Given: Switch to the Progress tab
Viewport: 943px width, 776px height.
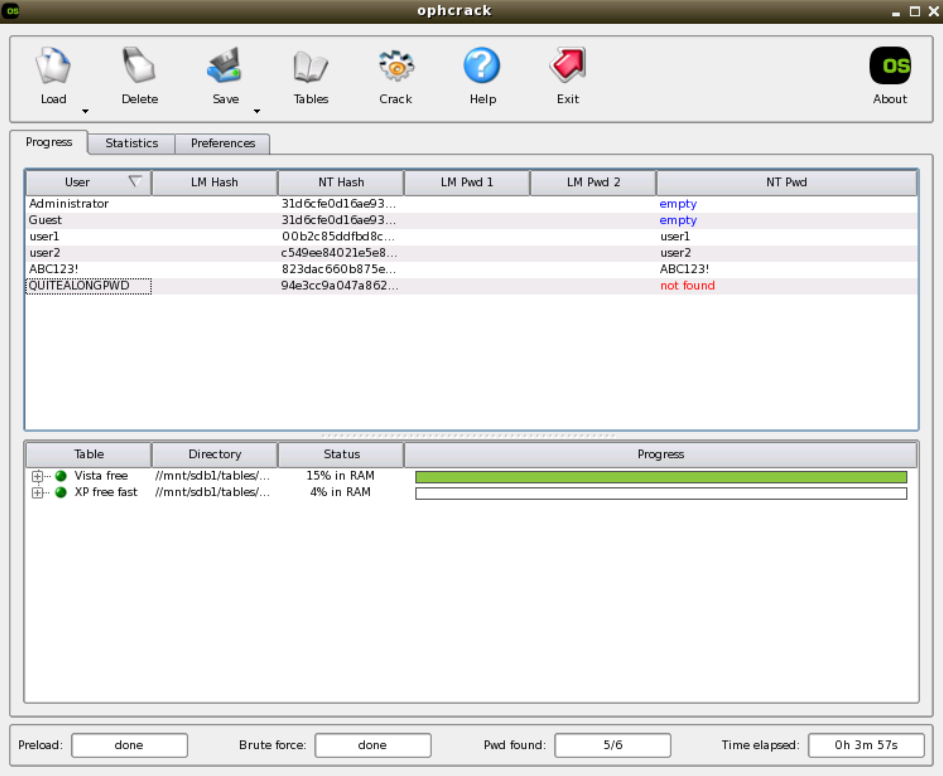Looking at the screenshot, I should [x=49, y=142].
